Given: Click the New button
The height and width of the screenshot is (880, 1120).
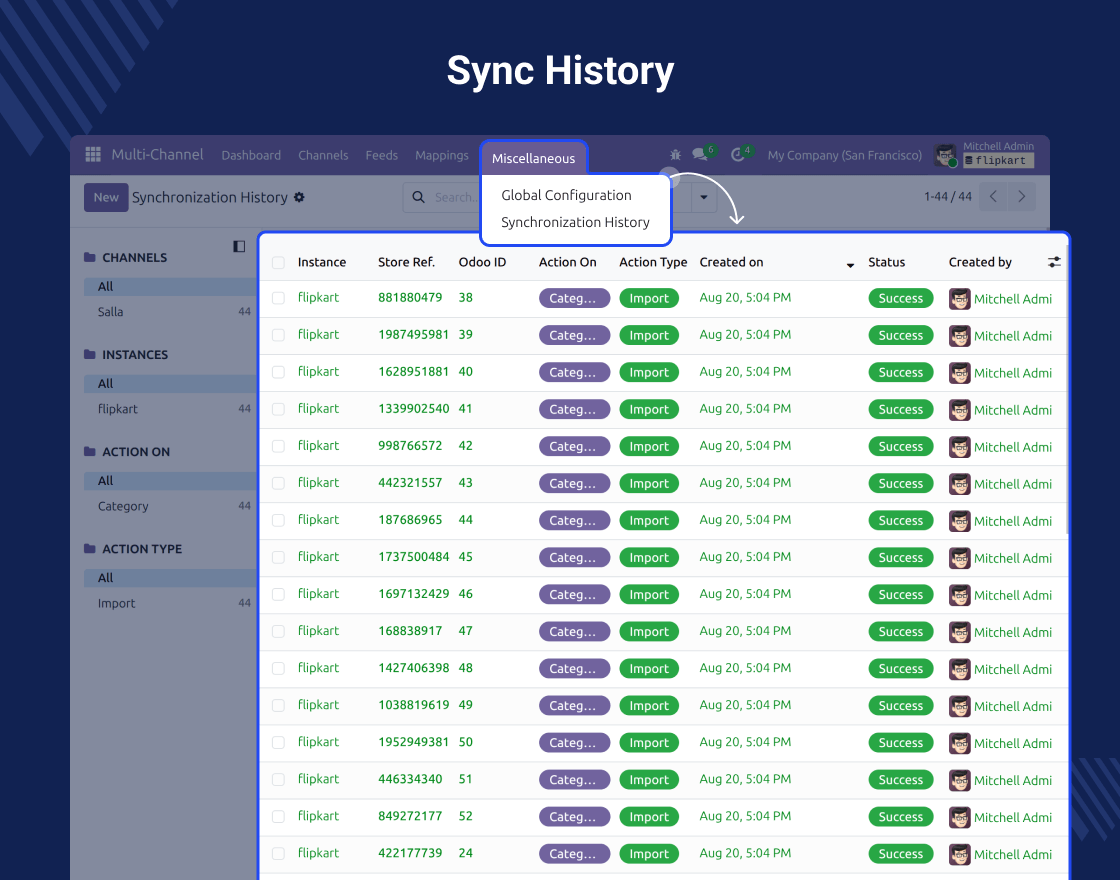Looking at the screenshot, I should coord(106,197).
